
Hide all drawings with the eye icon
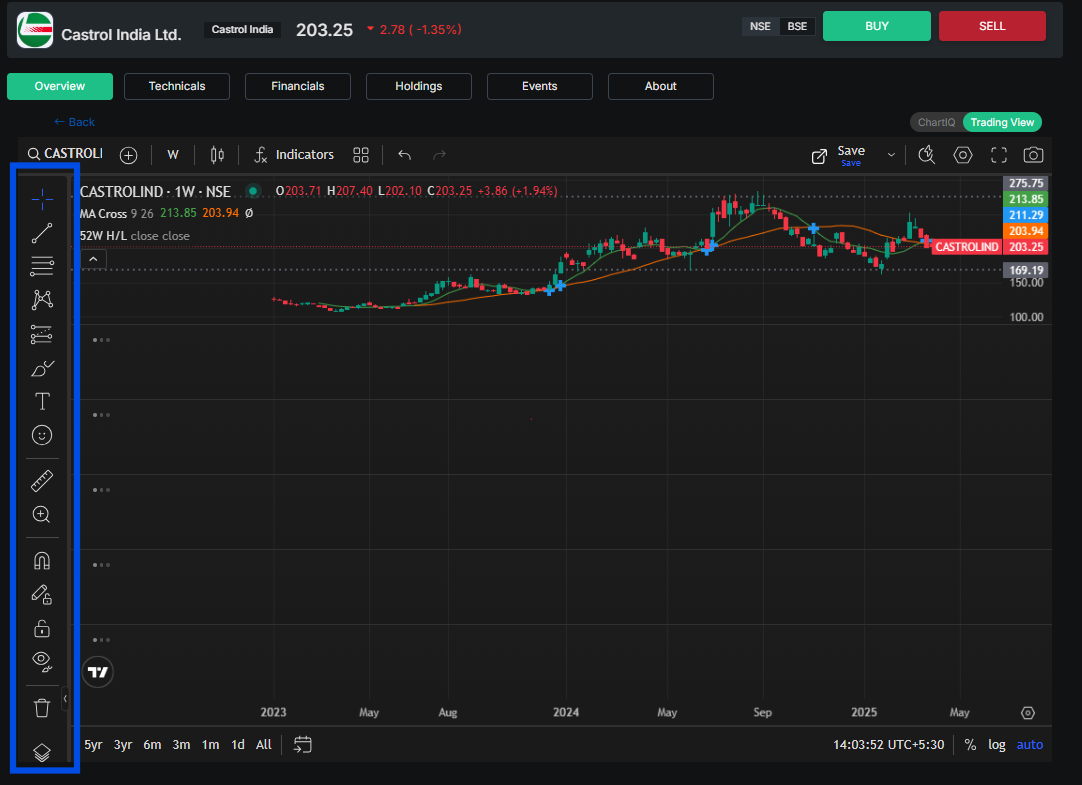pos(41,661)
